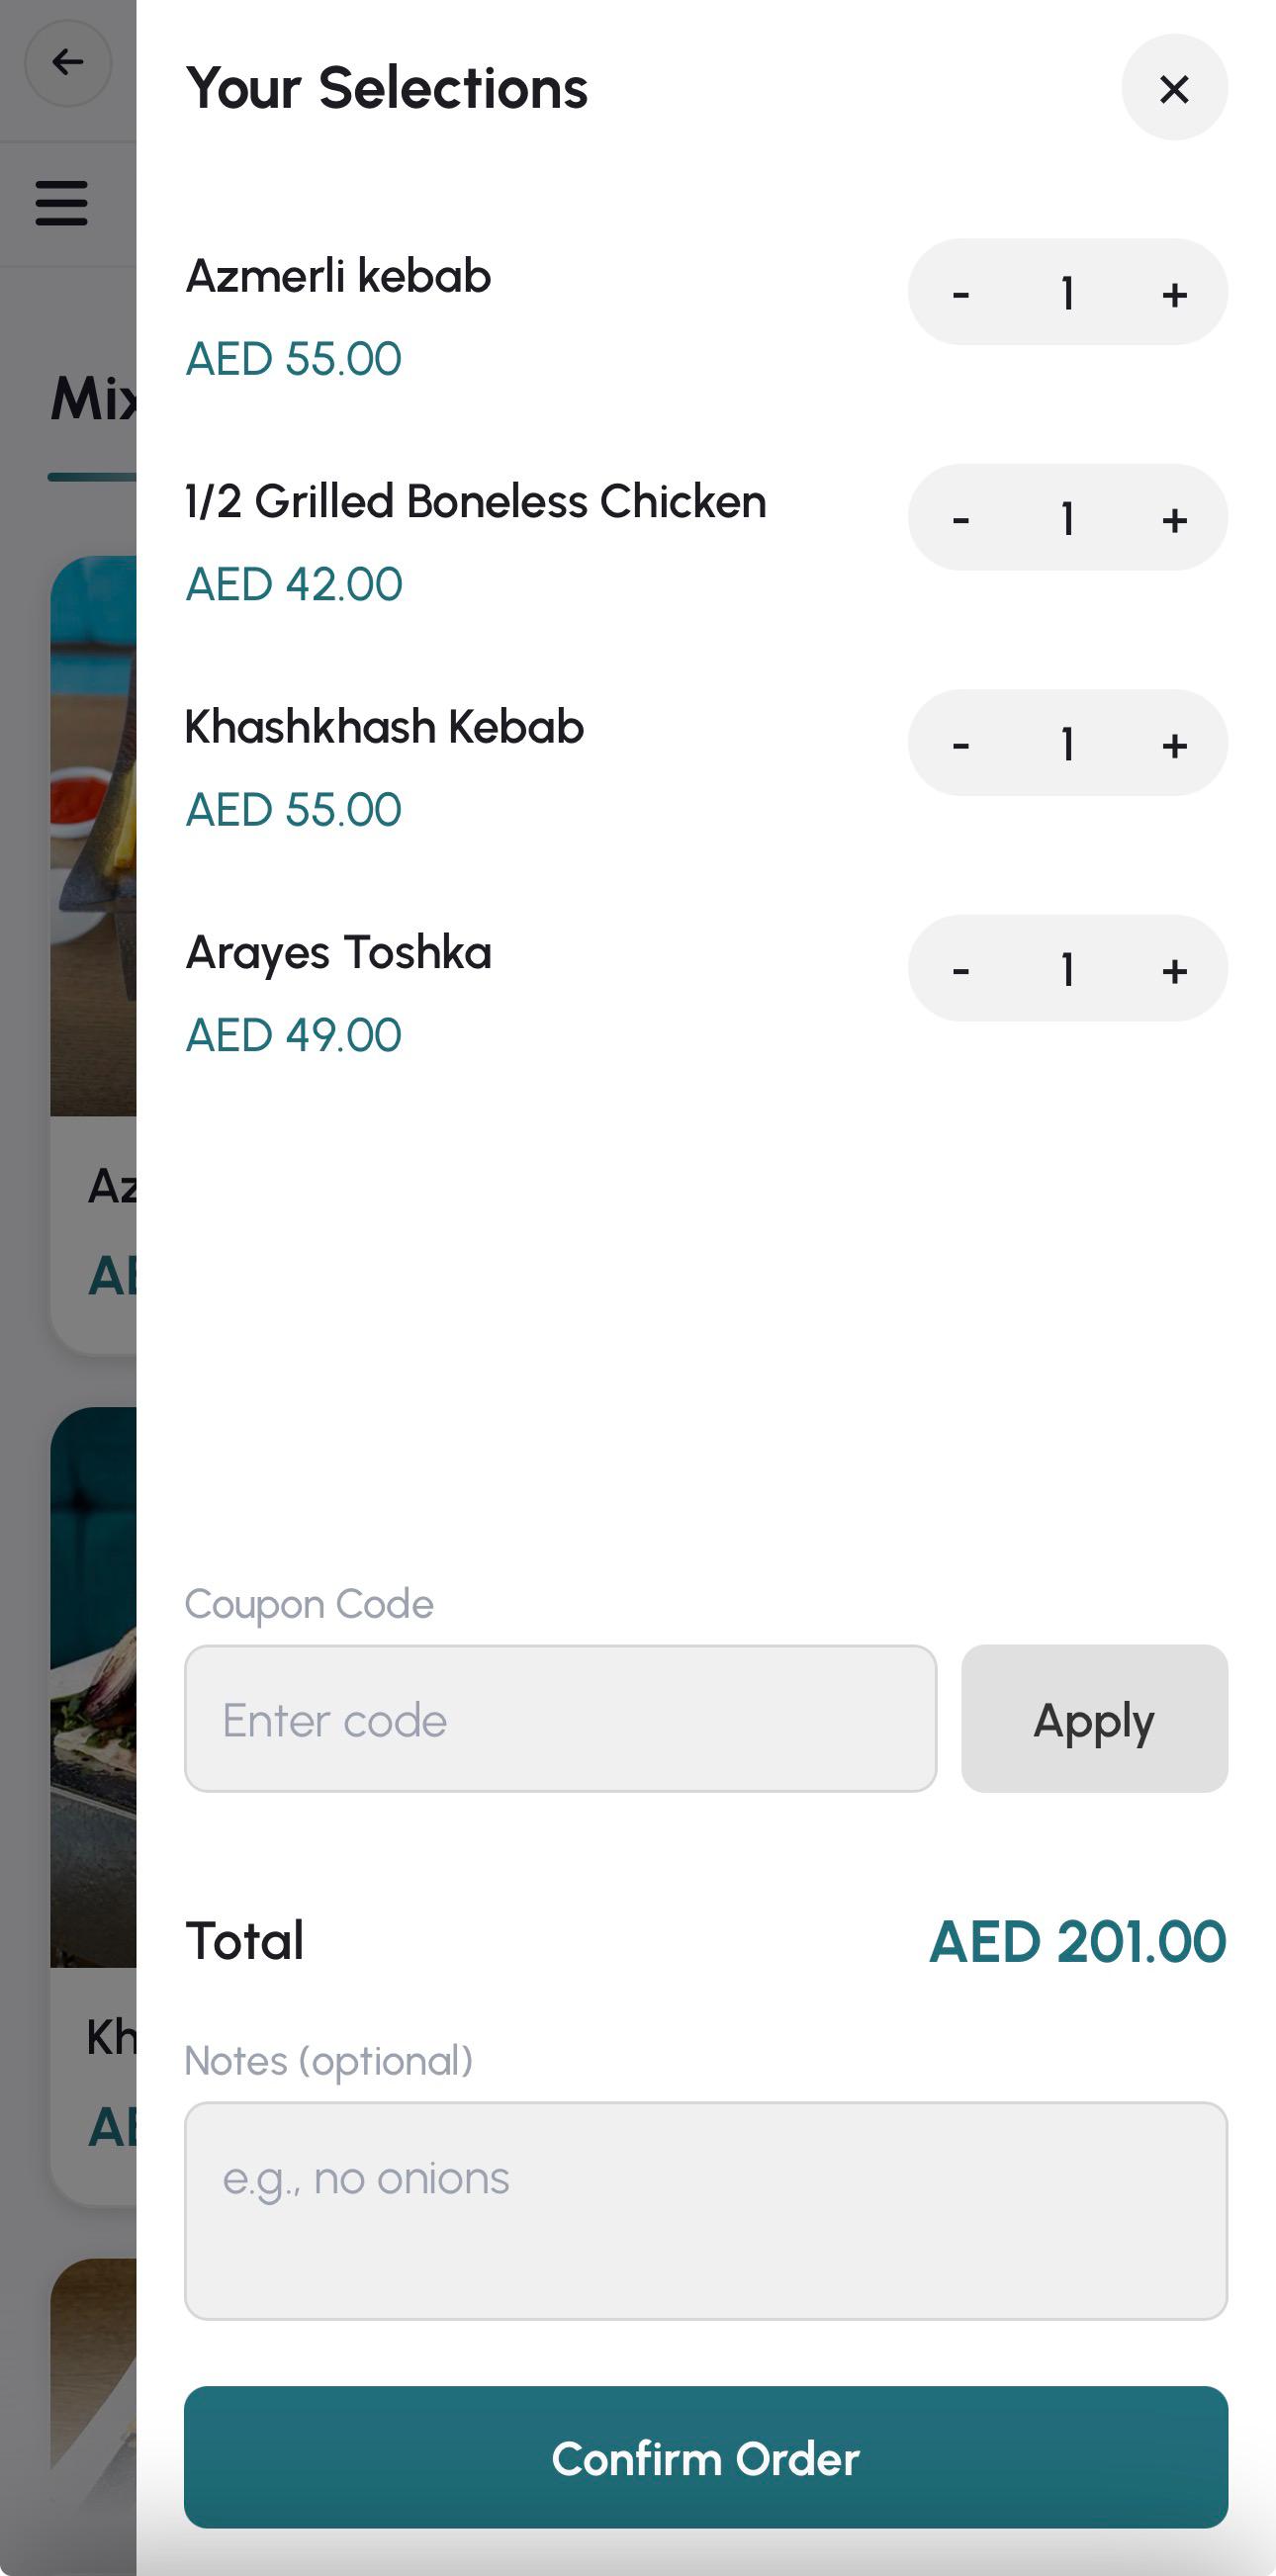Decrease Arayes Toshka quantity

click(x=961, y=970)
